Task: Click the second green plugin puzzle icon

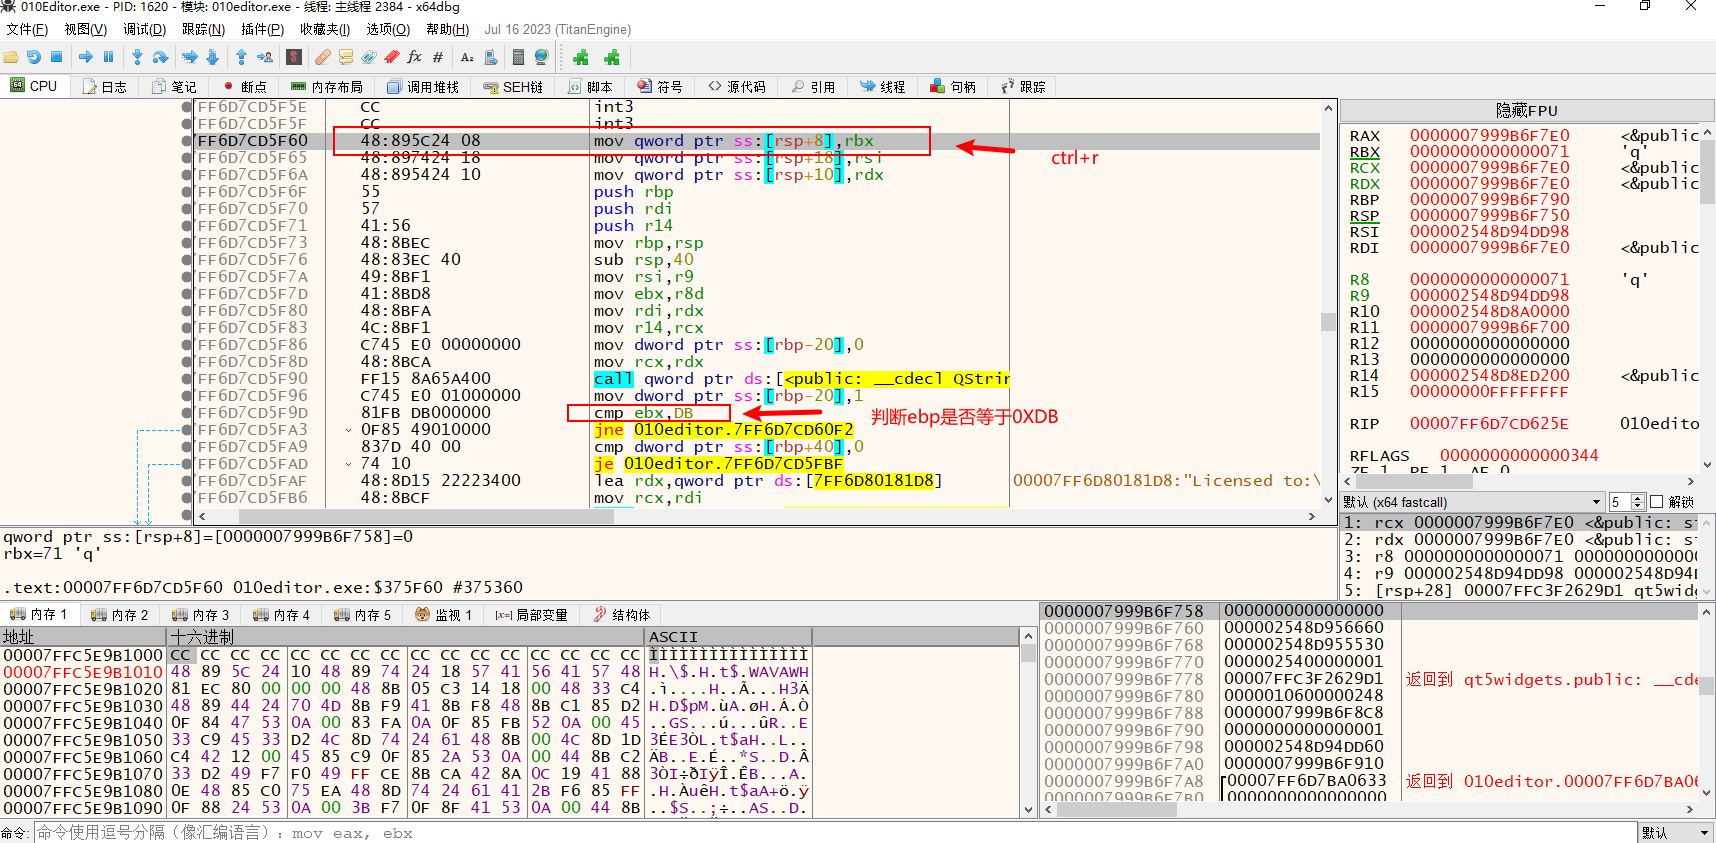Action: [x=612, y=57]
